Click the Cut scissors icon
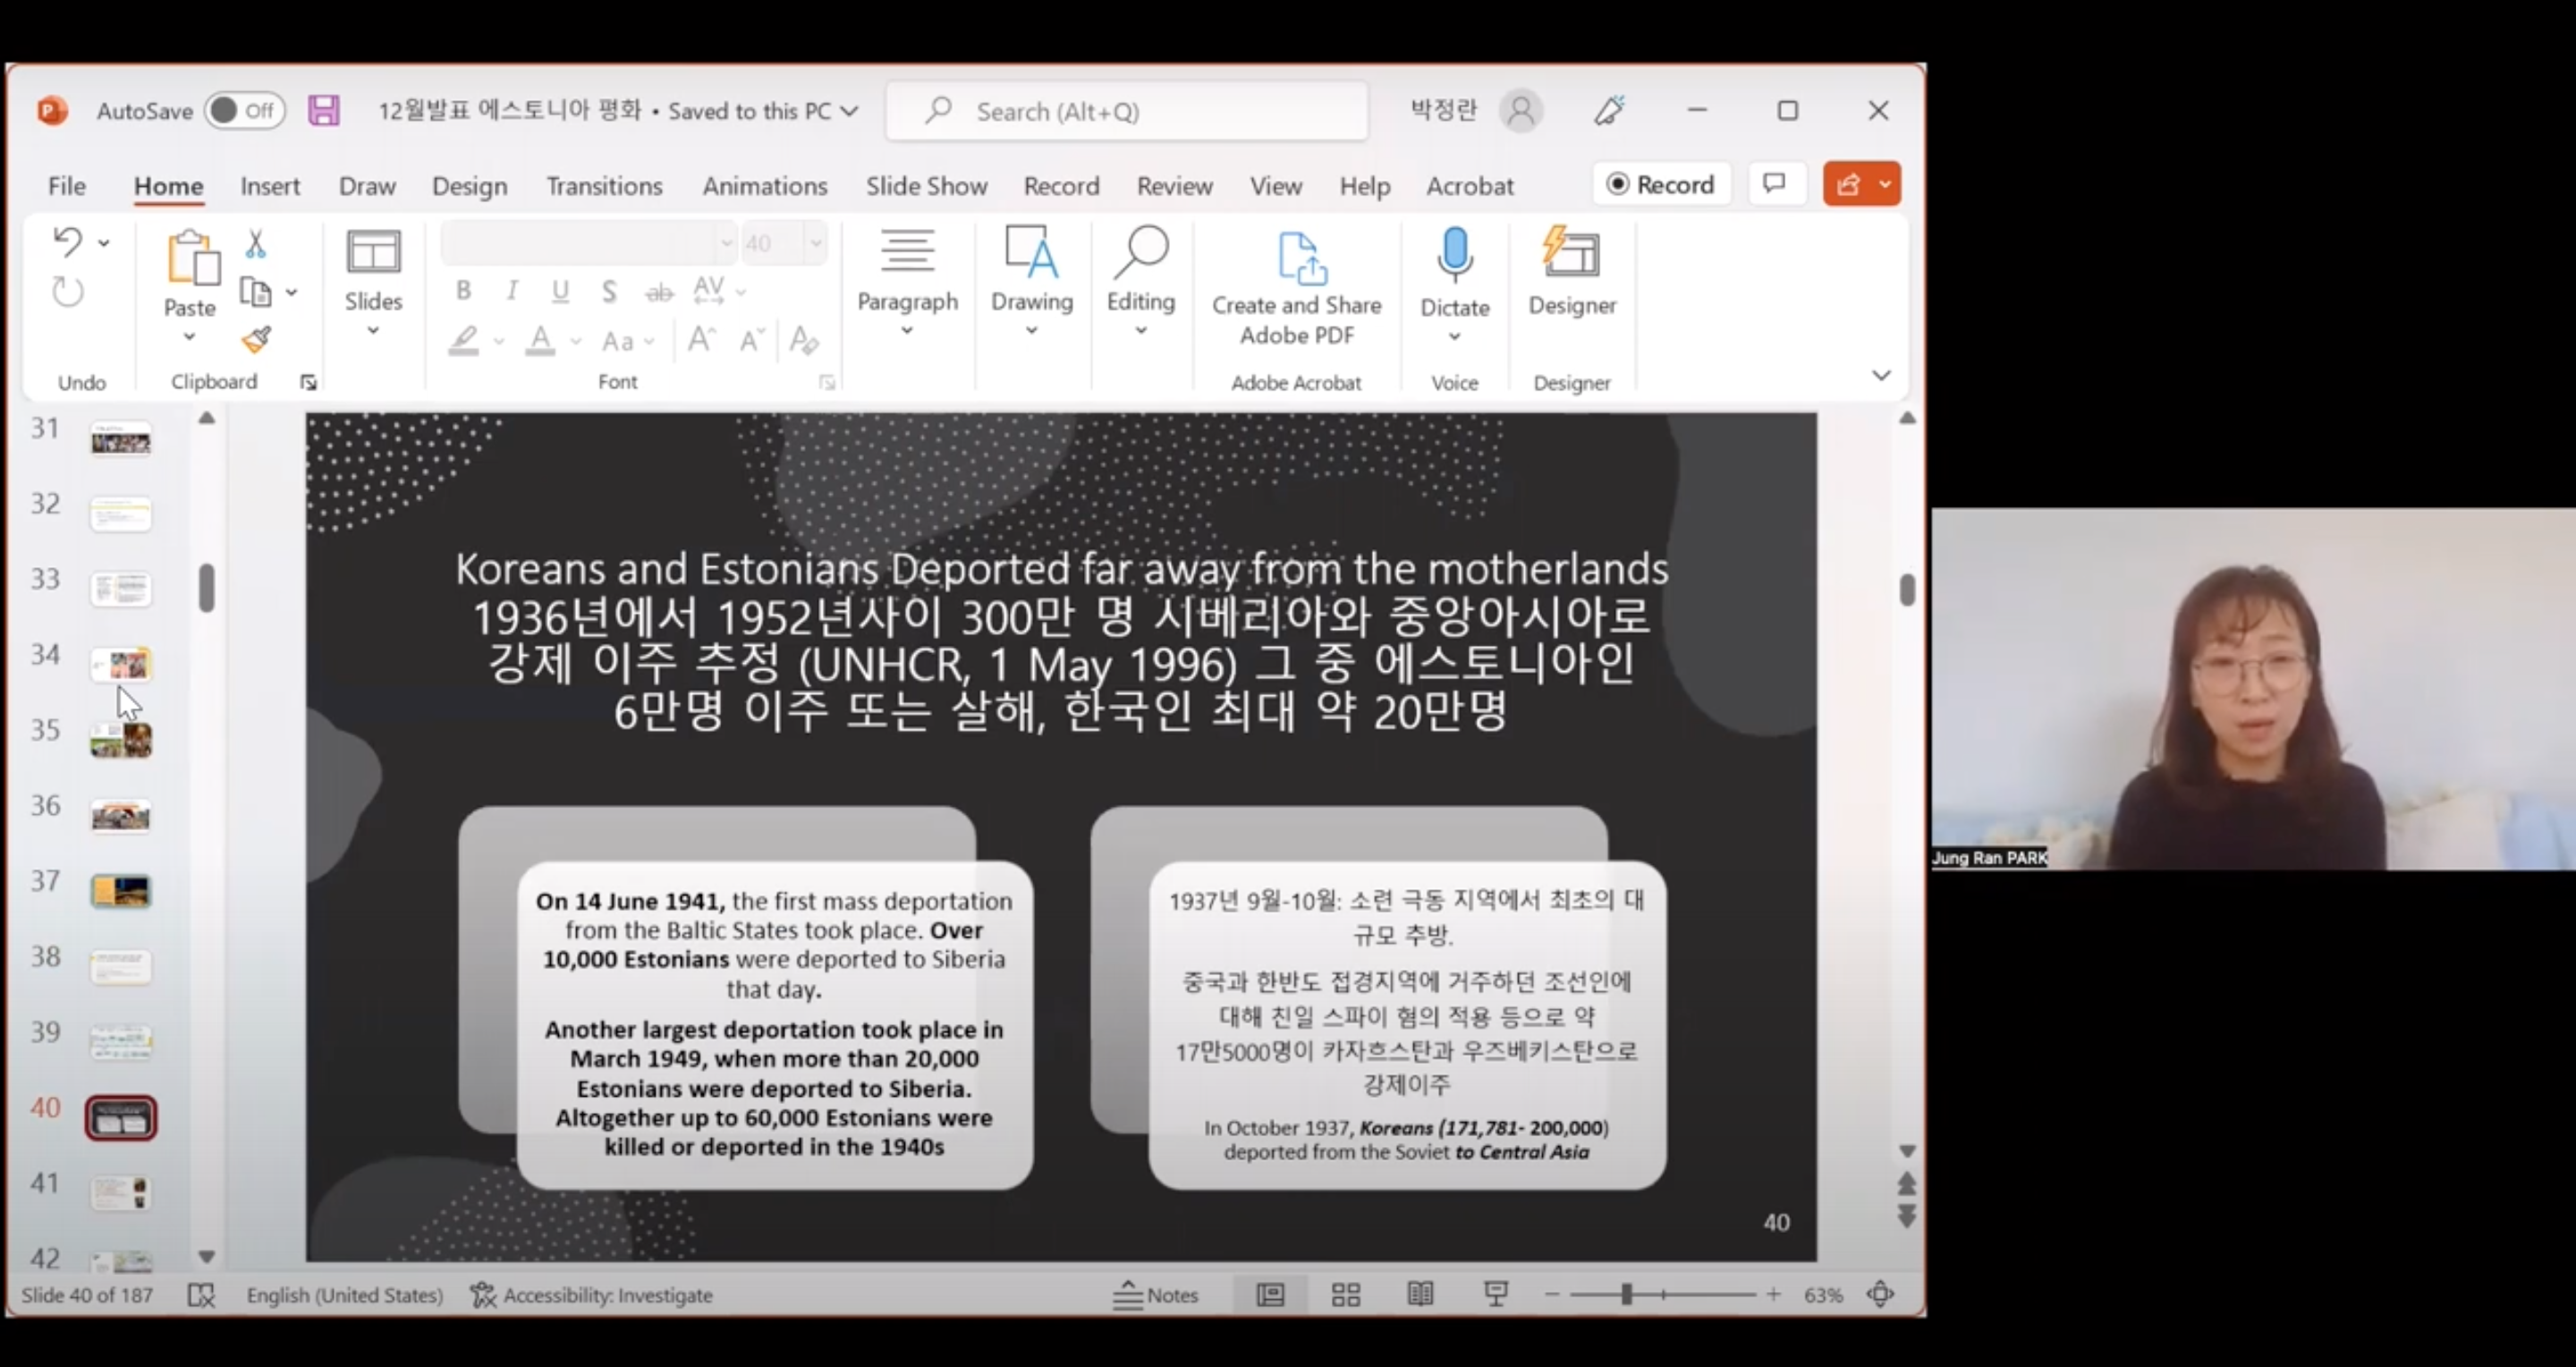2576x1367 pixels. click(256, 243)
